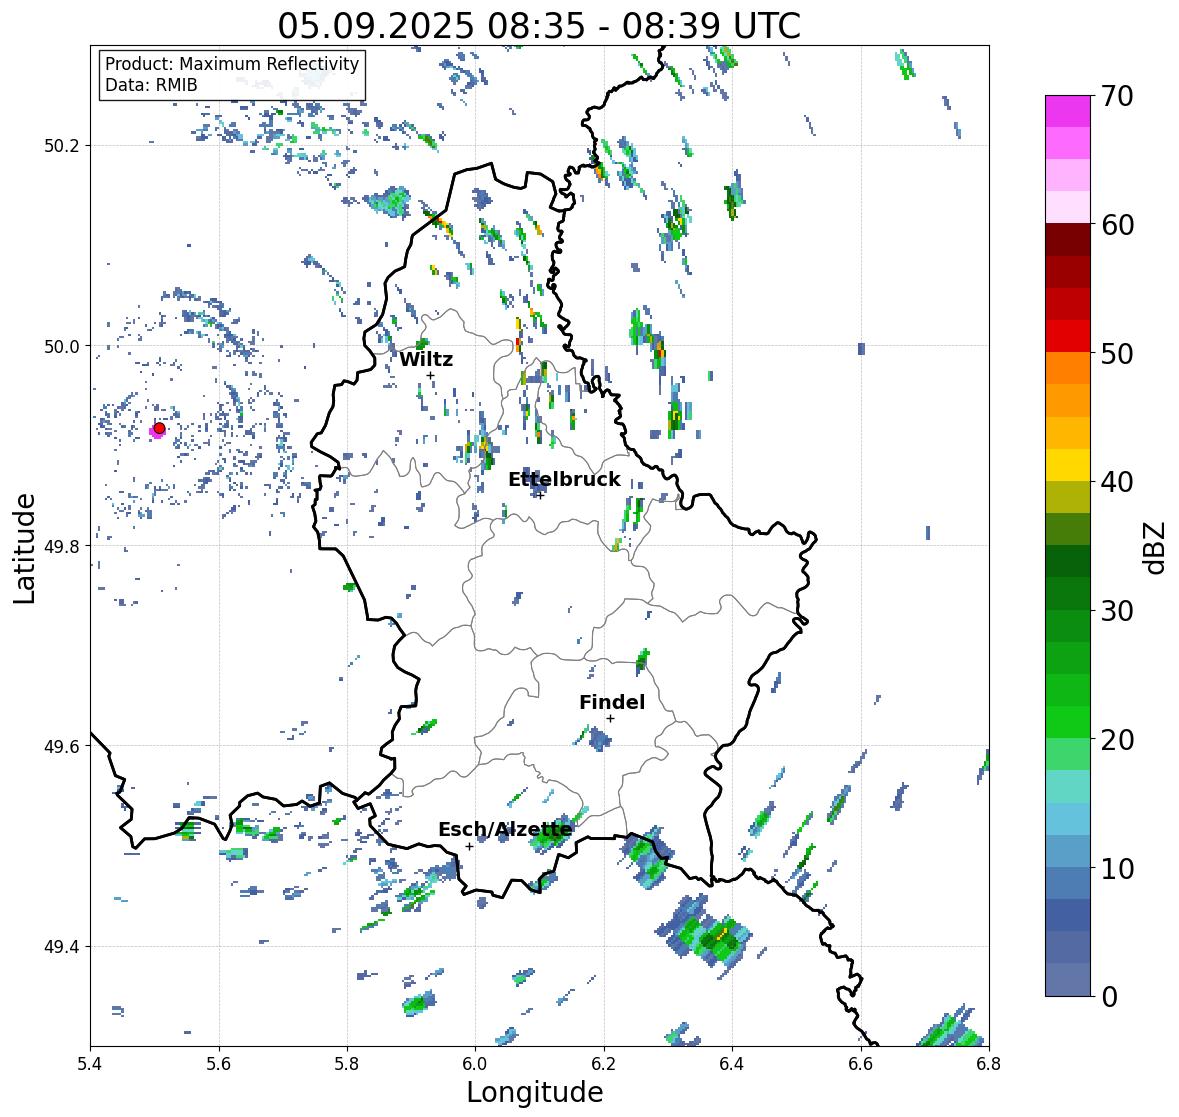Click the longitude tick 6.2
This screenshot has height=1117, width=1179.
tap(604, 1064)
